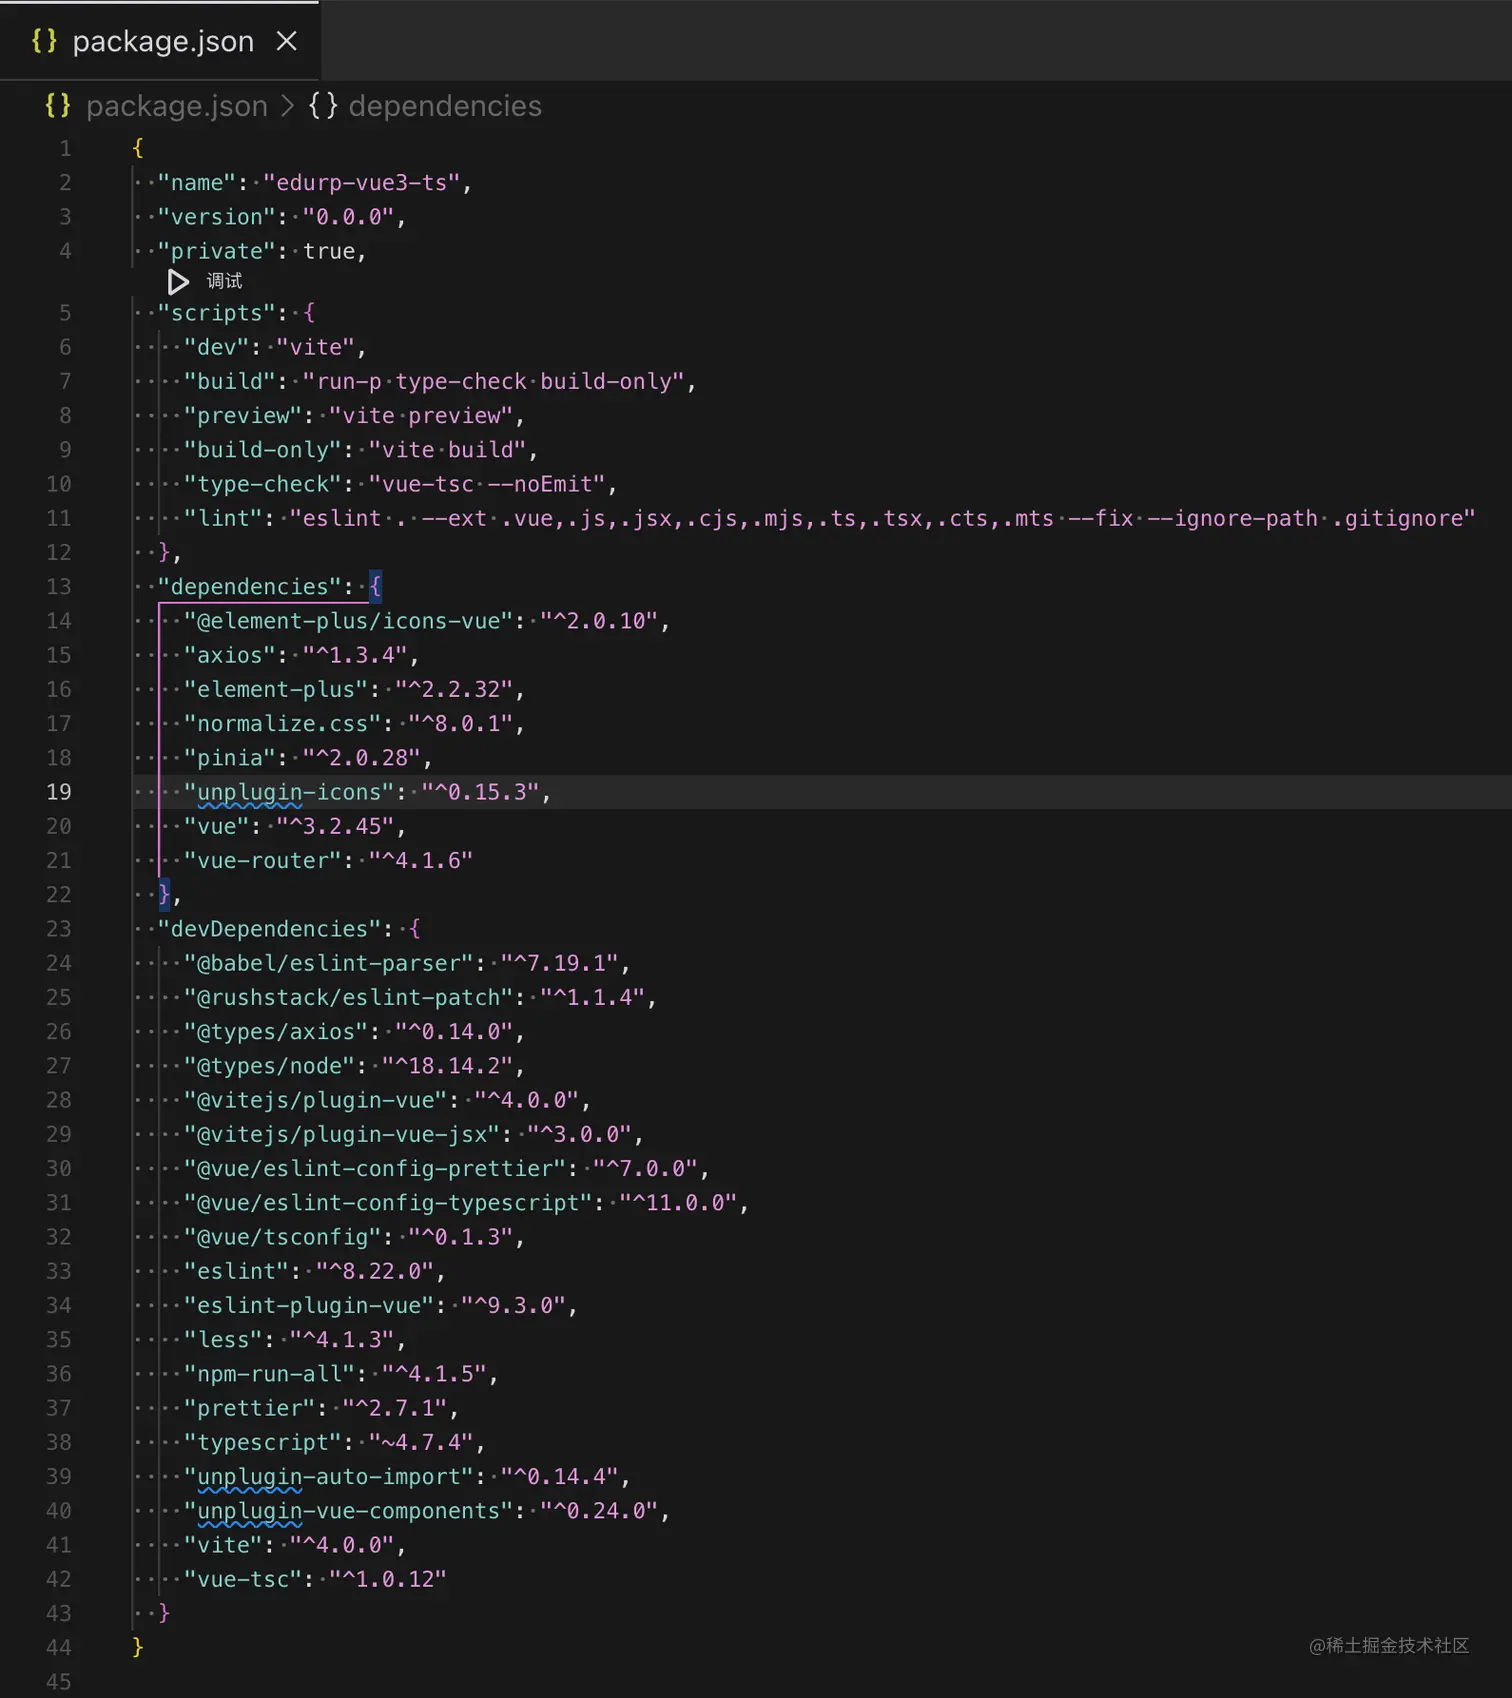This screenshot has width=1512, height=1698.
Task: Click the "element-plus" dependency key
Action: click(x=276, y=689)
